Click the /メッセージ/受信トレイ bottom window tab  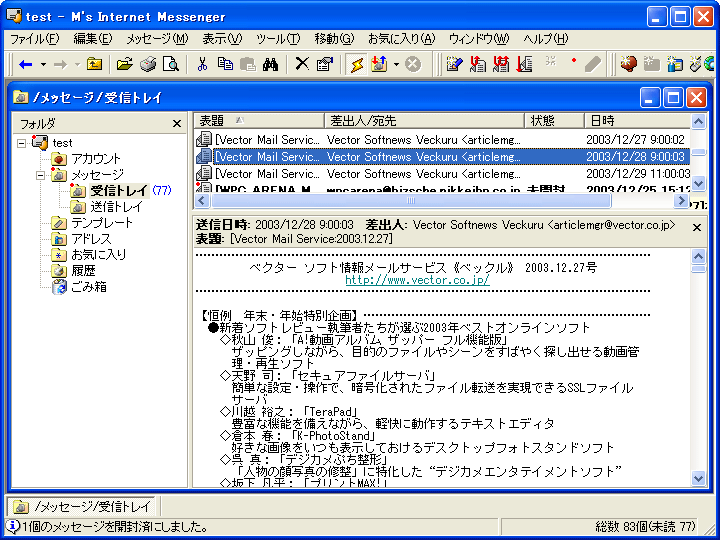click(x=82, y=506)
